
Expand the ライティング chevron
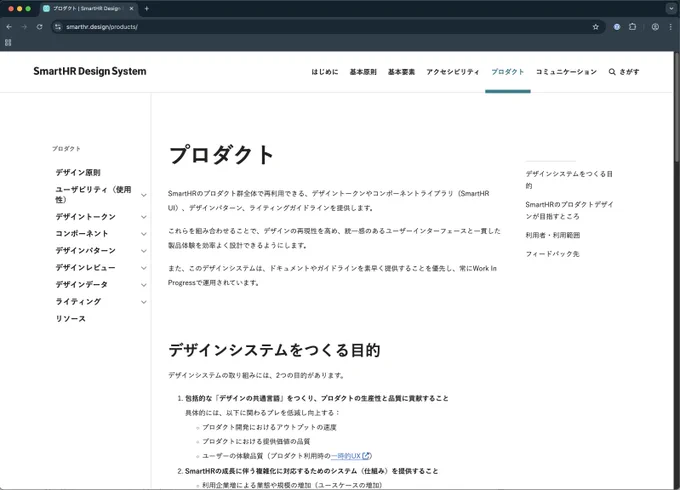[144, 302]
